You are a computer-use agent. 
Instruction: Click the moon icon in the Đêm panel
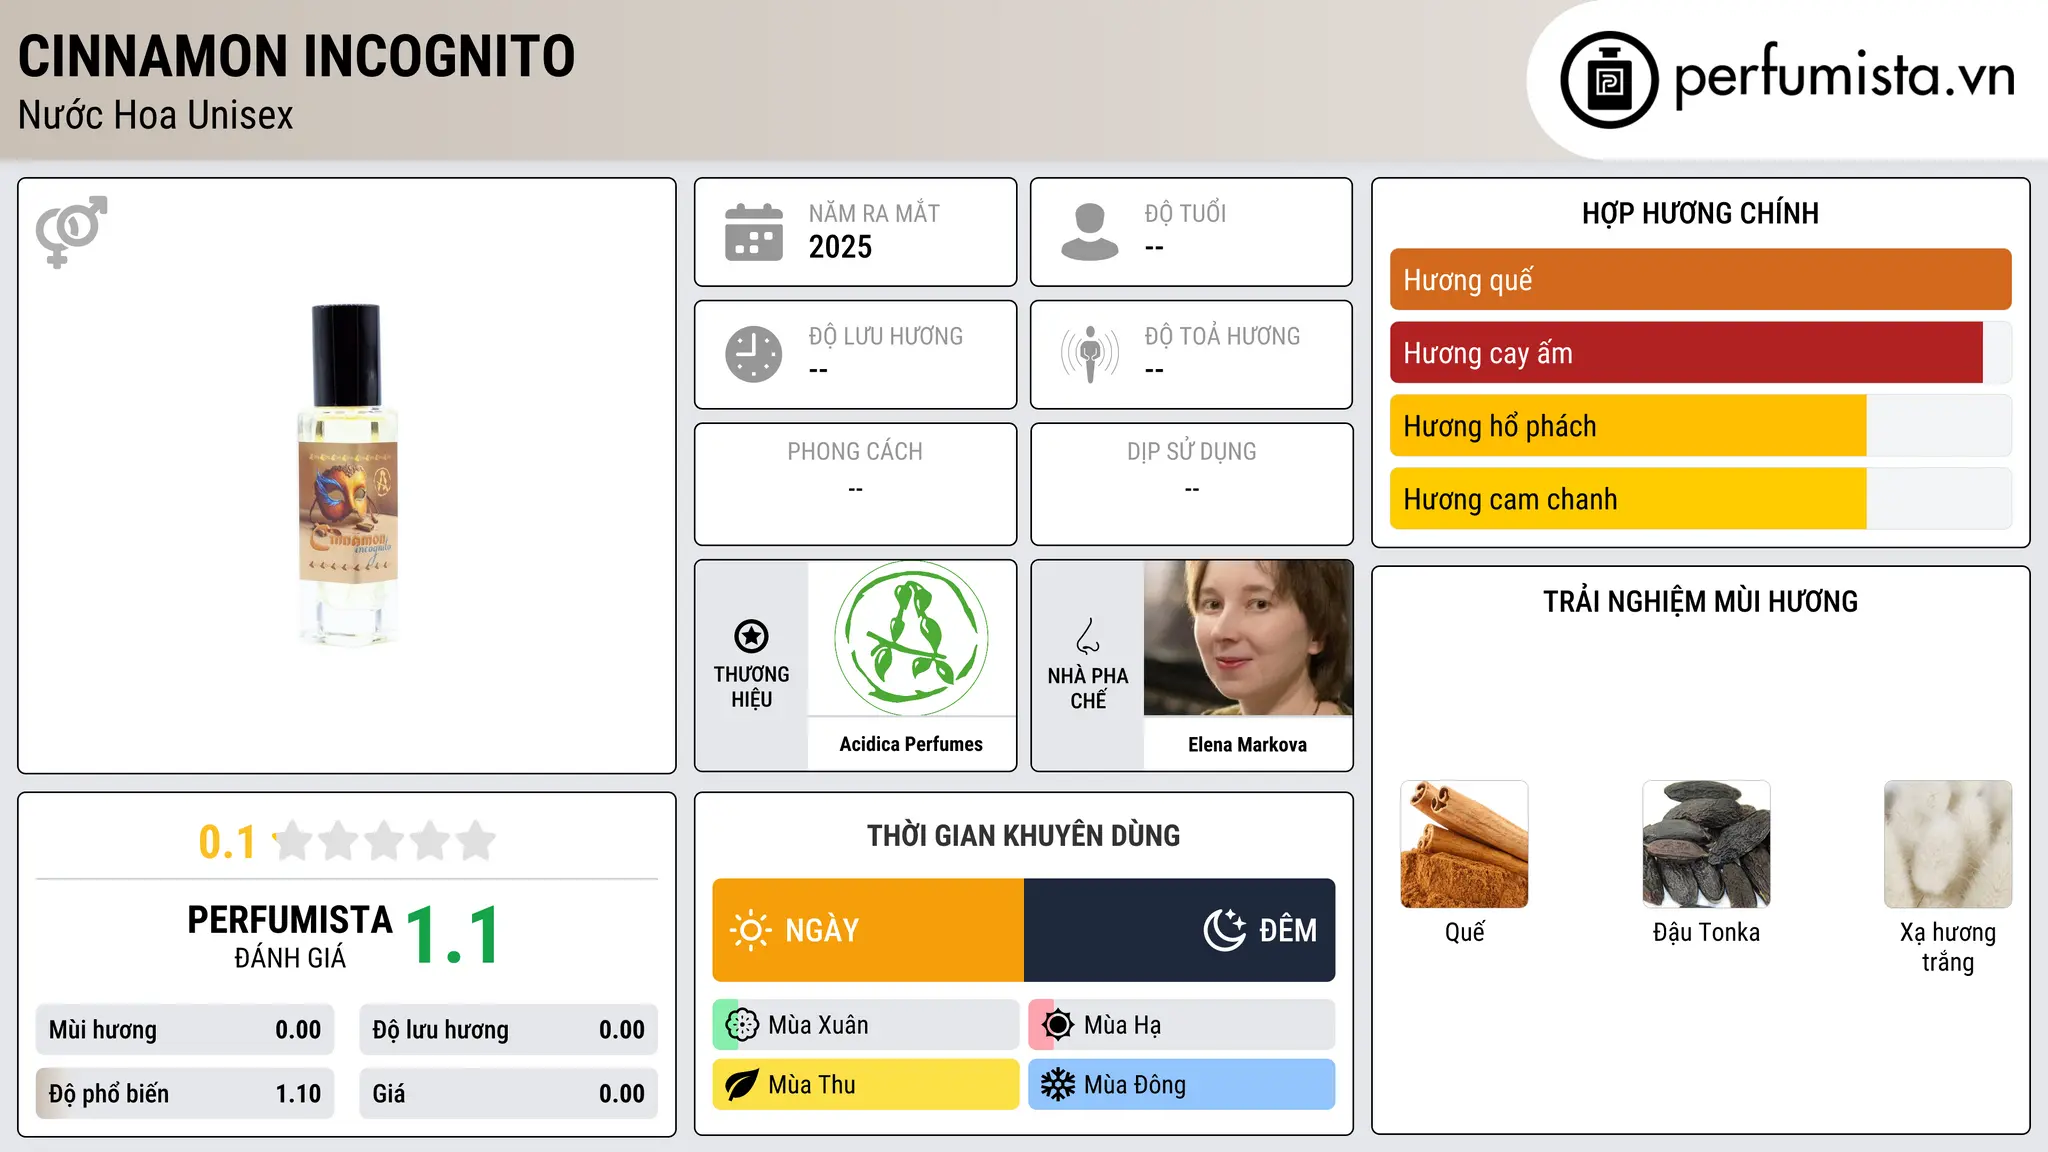1225,930
